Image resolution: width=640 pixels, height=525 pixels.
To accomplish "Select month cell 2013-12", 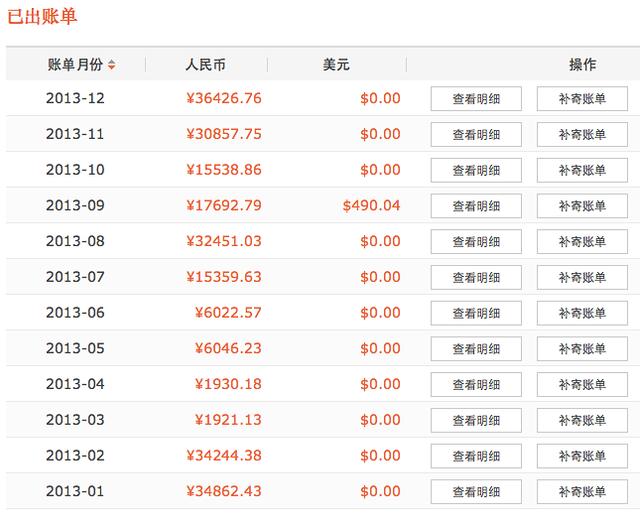I will pyautogui.click(x=75, y=98).
